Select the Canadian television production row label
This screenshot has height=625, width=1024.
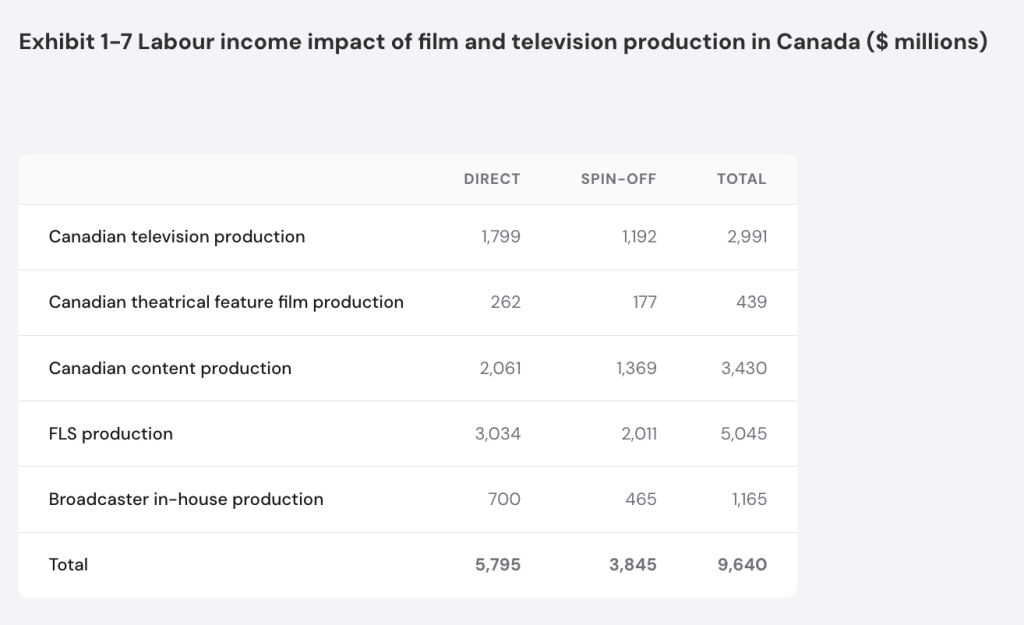[x=177, y=237]
